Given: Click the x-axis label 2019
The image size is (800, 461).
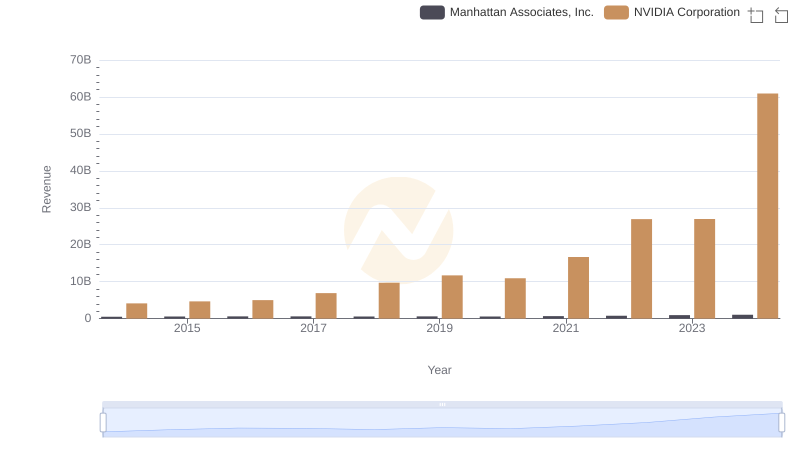Looking at the screenshot, I should 439,328.
